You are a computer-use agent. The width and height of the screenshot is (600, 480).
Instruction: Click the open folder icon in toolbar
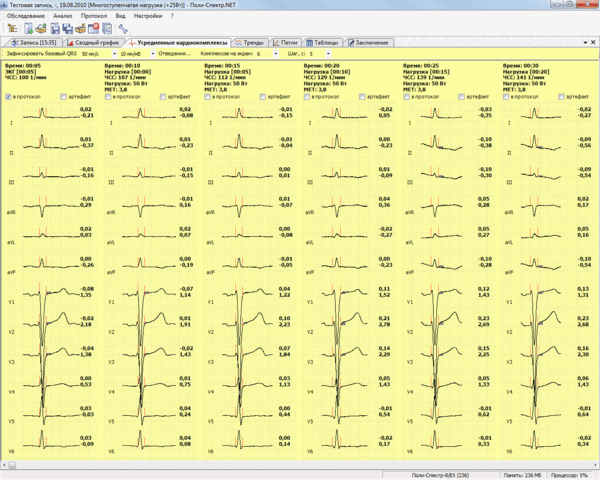pyautogui.click(x=41, y=28)
